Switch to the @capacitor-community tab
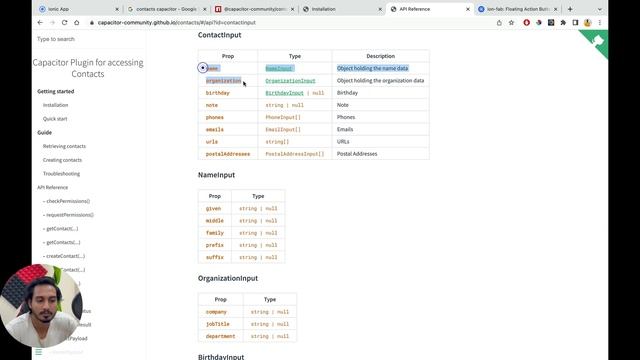Screen dimensions: 640x360 click(x=254, y=9)
